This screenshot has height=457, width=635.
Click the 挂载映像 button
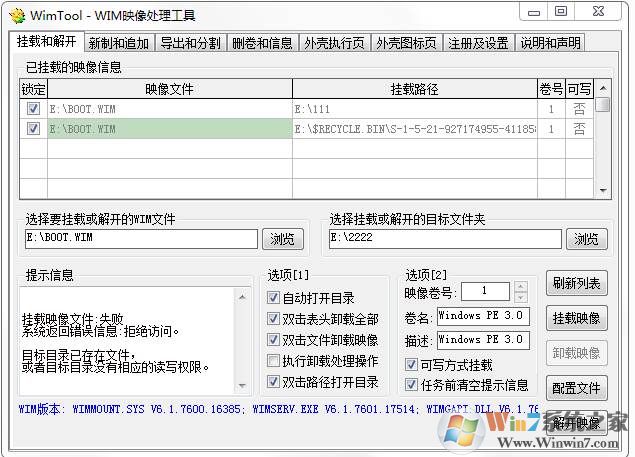click(576, 318)
